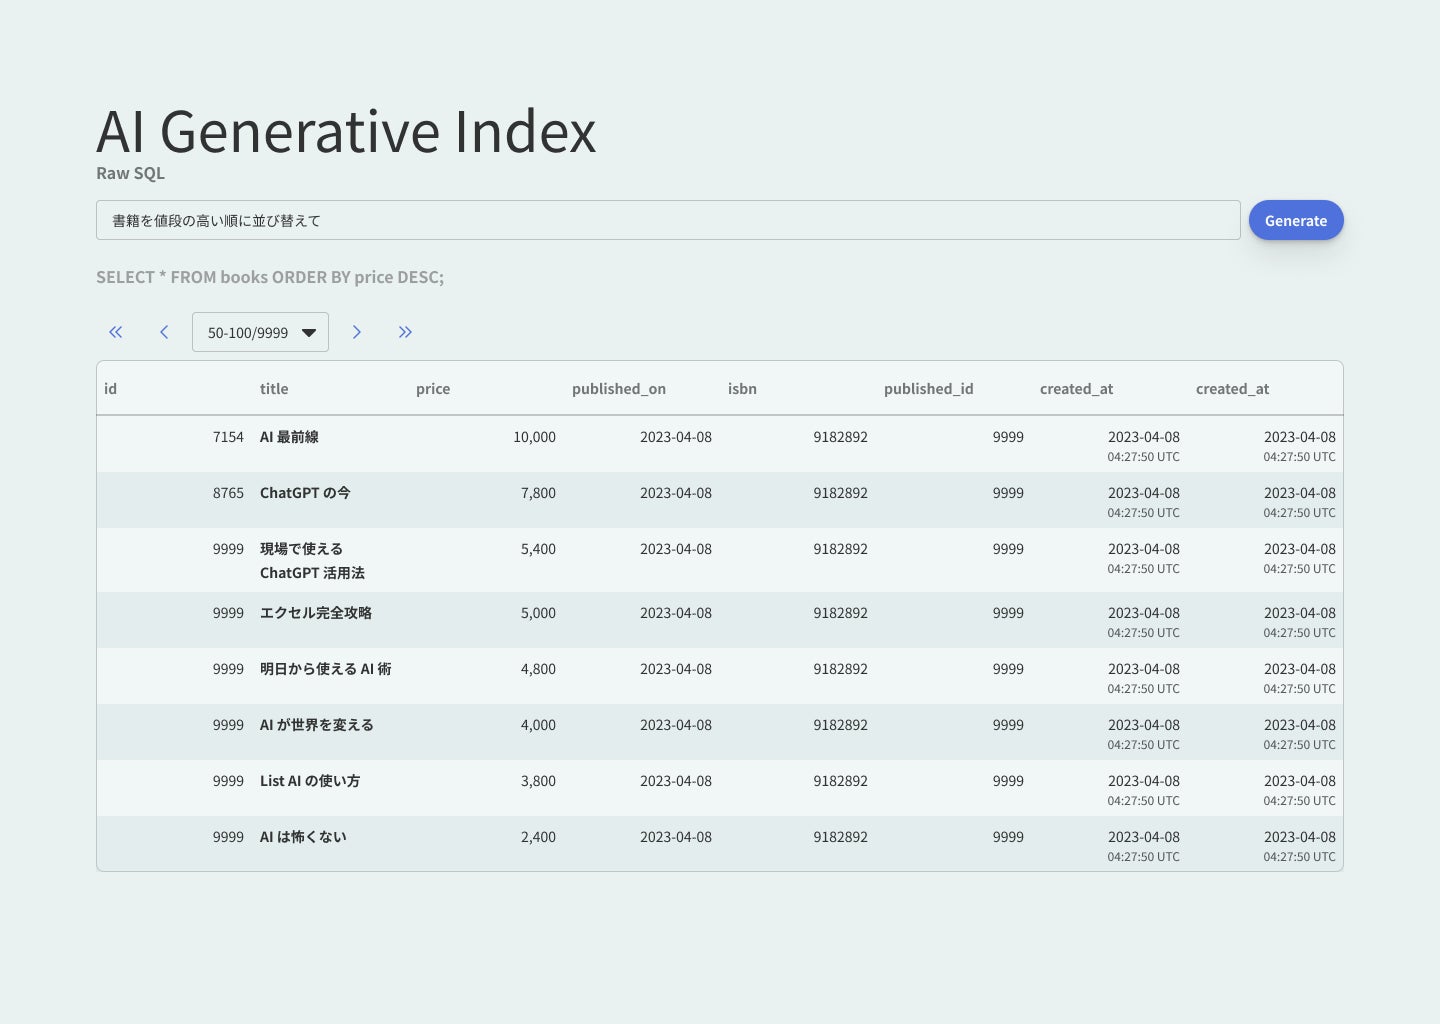Click the generated SELECT SQL statement text
The image size is (1440, 1024).
click(270, 277)
